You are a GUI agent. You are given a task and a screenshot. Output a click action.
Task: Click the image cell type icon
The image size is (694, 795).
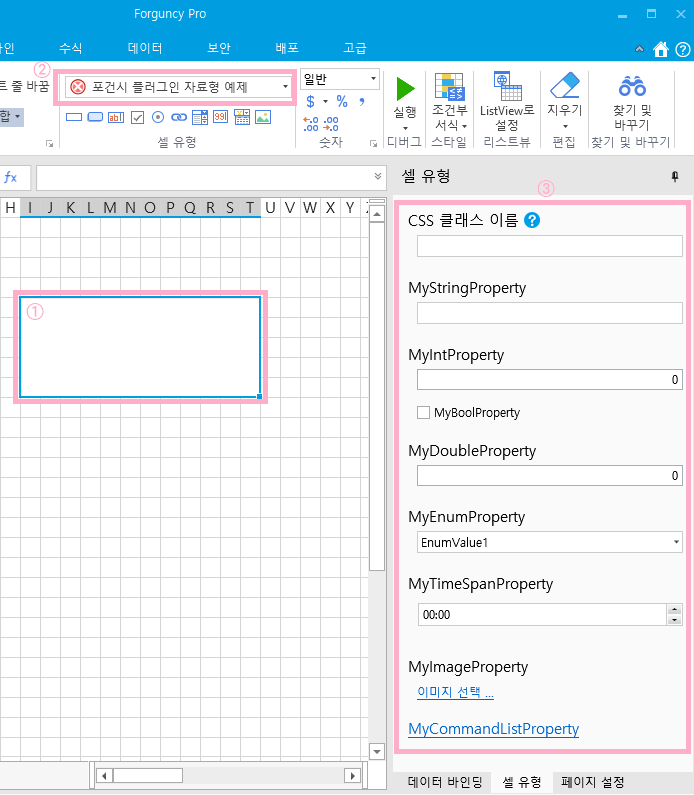[x=263, y=117]
